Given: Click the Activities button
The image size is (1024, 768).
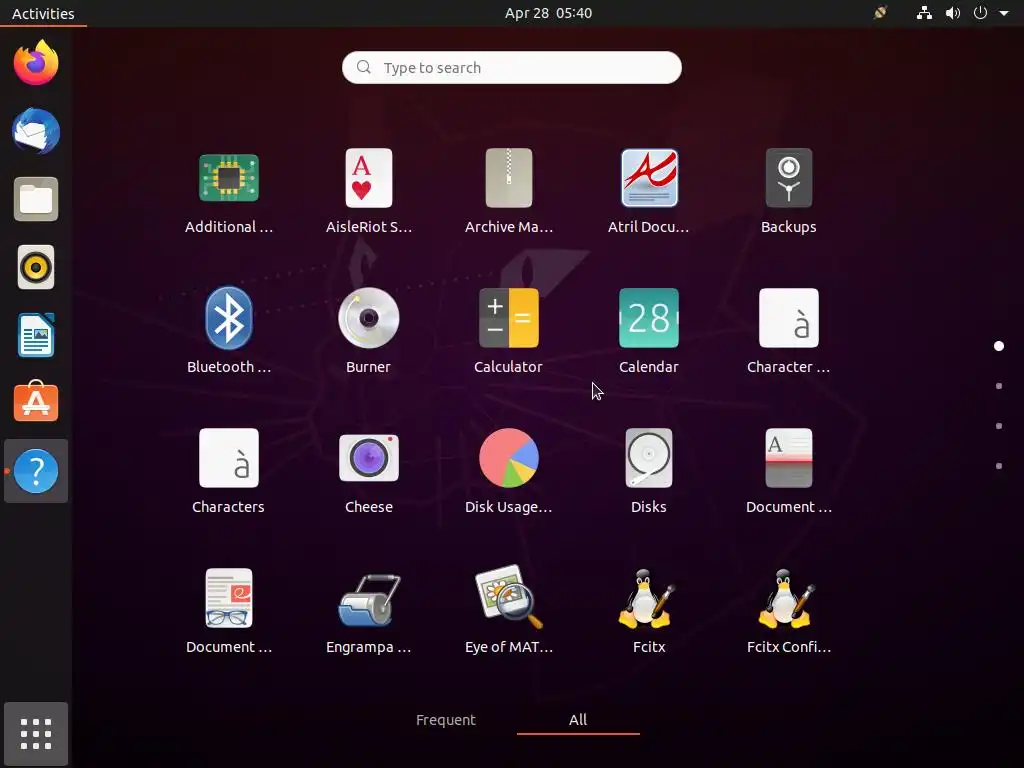Looking at the screenshot, I should click(43, 13).
